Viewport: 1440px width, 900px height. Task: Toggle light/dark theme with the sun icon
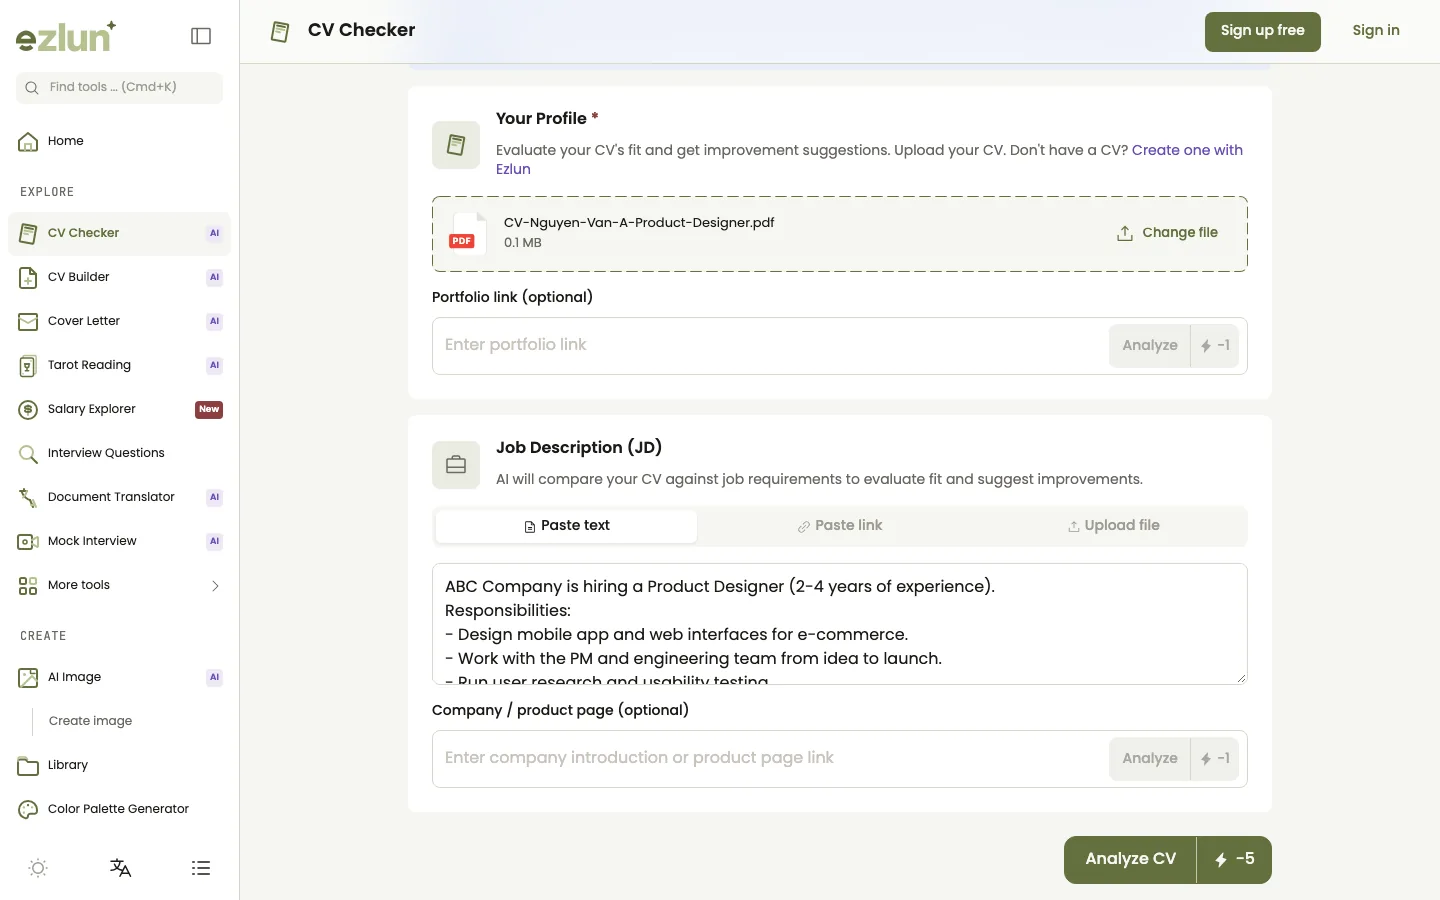tap(38, 868)
